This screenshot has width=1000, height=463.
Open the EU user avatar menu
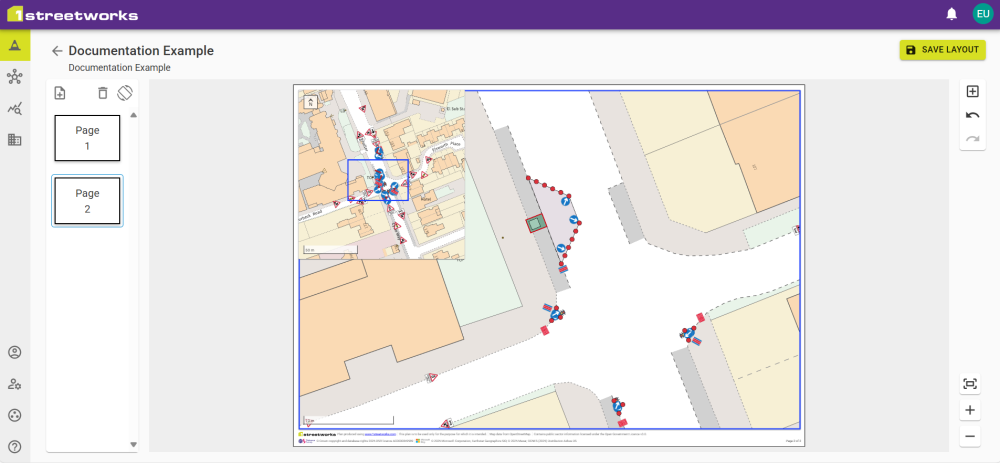982,14
